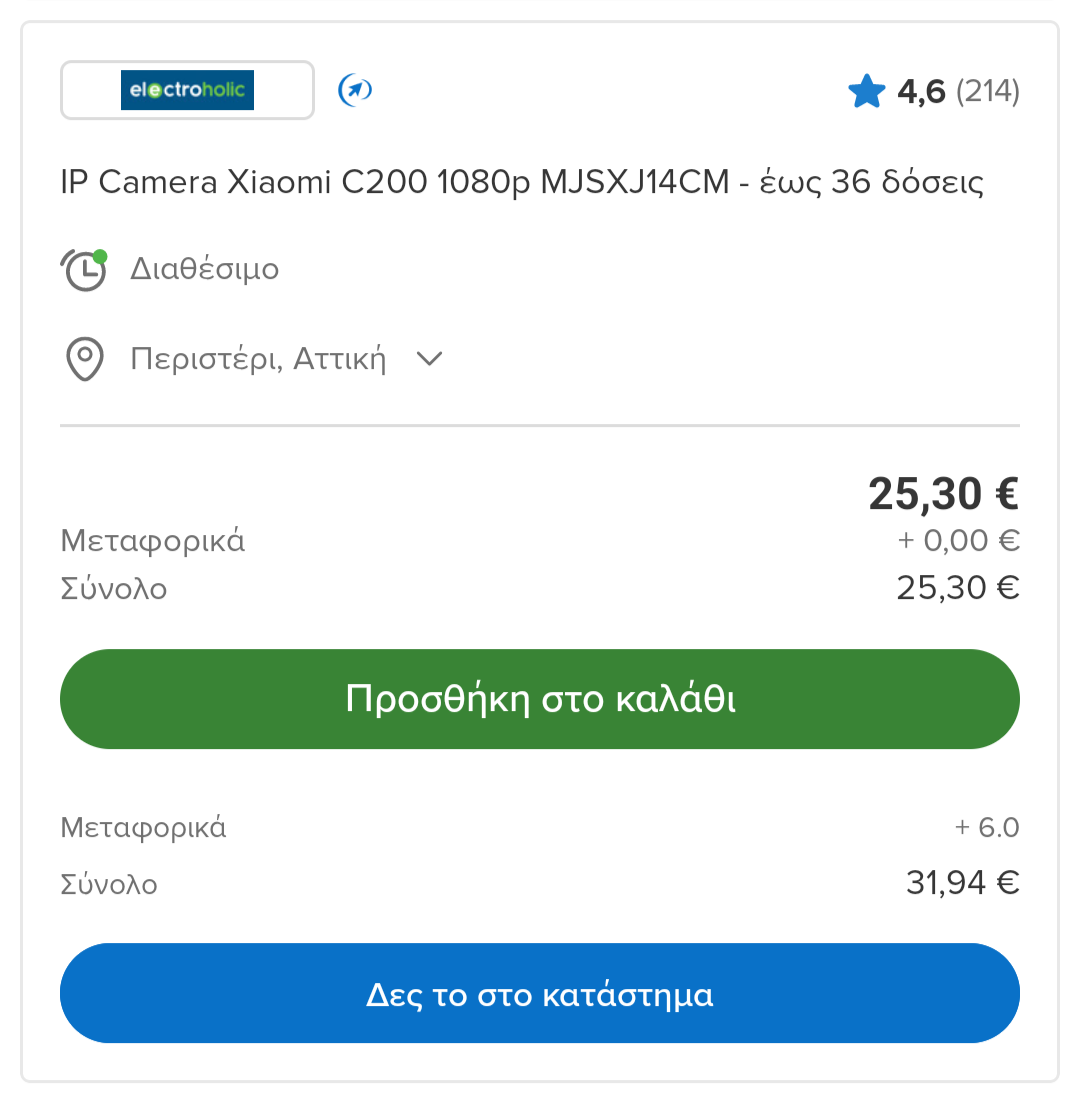Click the alarm clock availability icon
This screenshot has width=1080, height=1096.
pyautogui.click(x=85, y=270)
